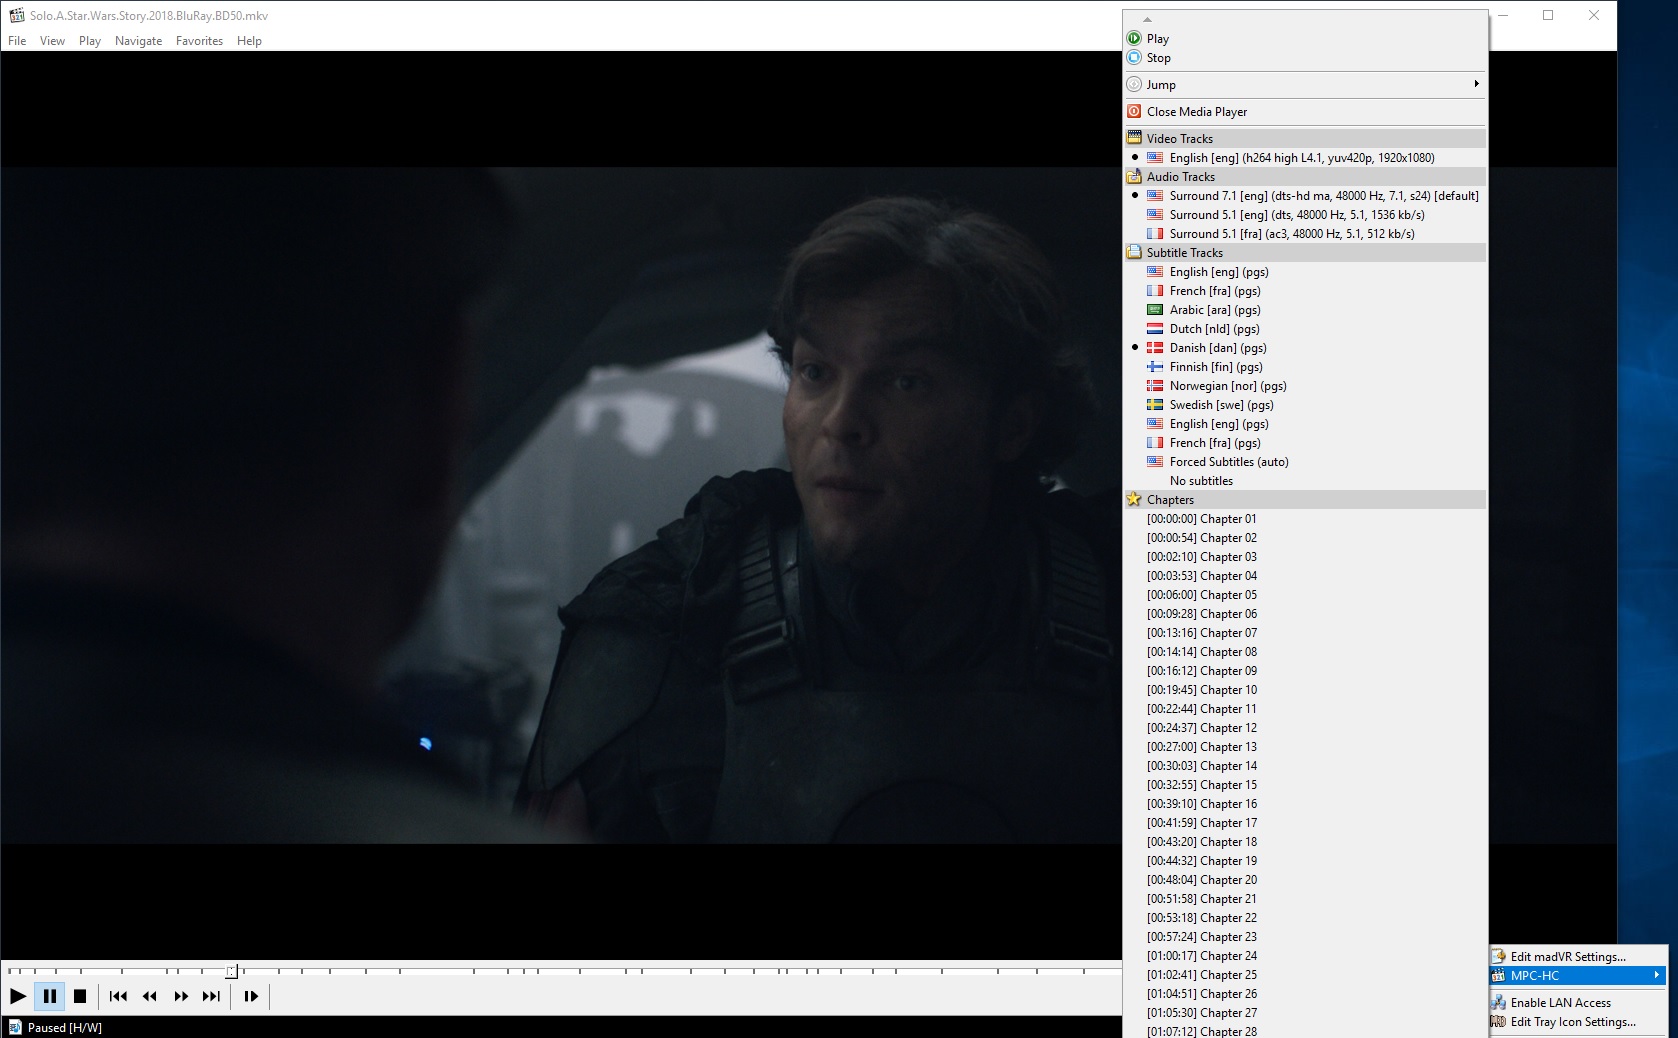Jump to Chapter 24 at 01:00:17
This screenshot has width=1678, height=1038.
1305,956
